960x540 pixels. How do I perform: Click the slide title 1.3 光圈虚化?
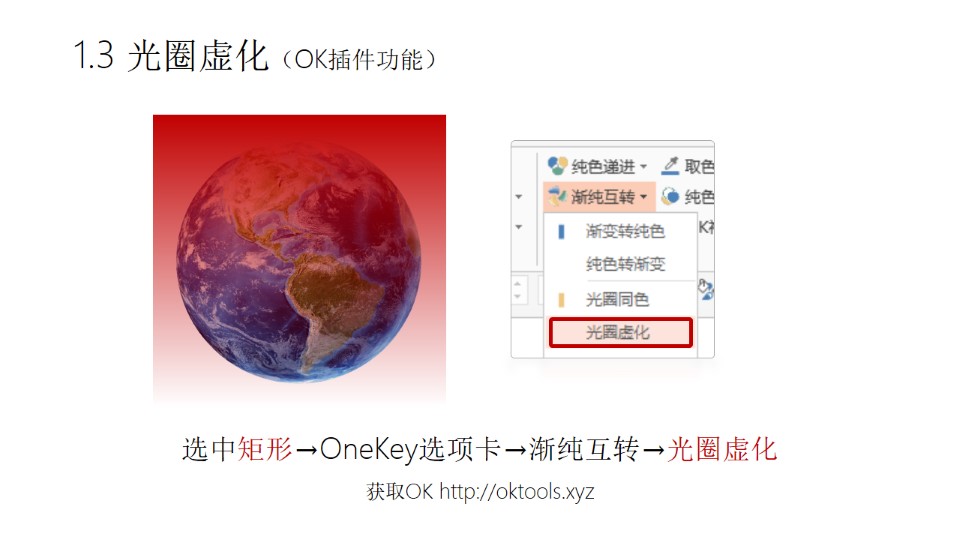click(x=171, y=56)
